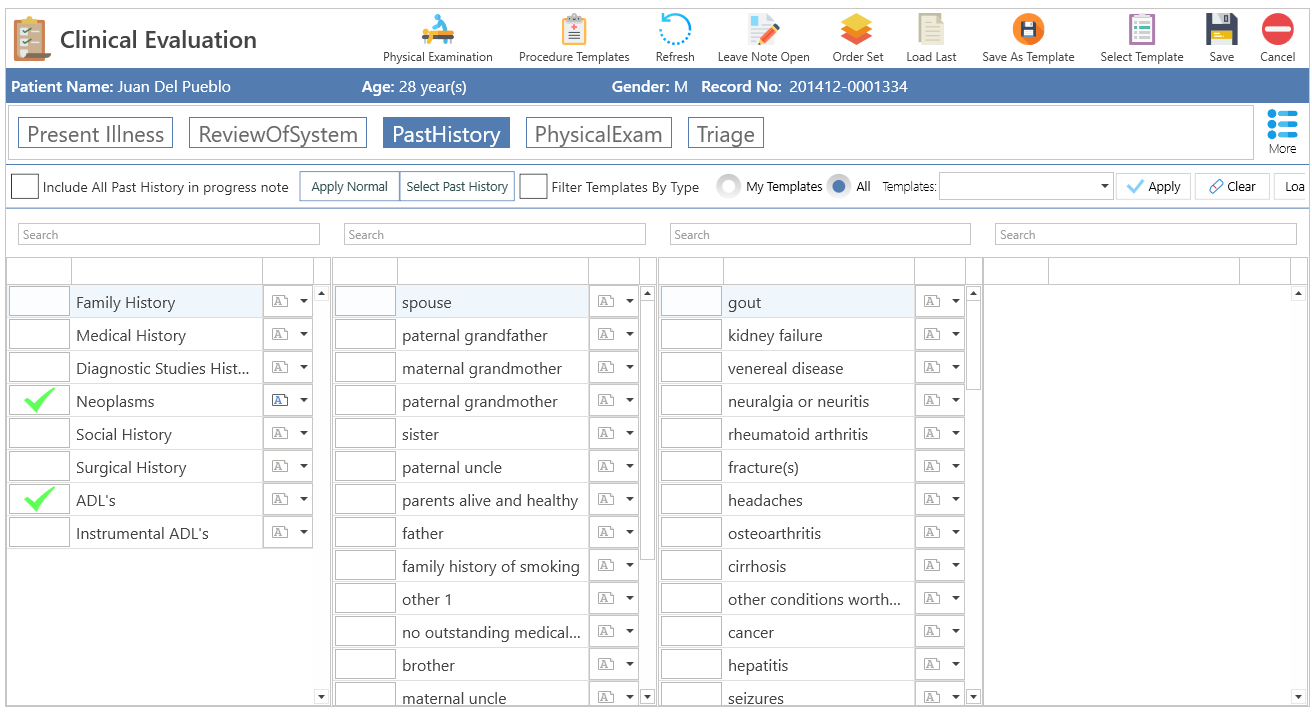Expand dropdown arrow for ADL's row
The width and height of the screenshot is (1312, 712).
(304, 500)
